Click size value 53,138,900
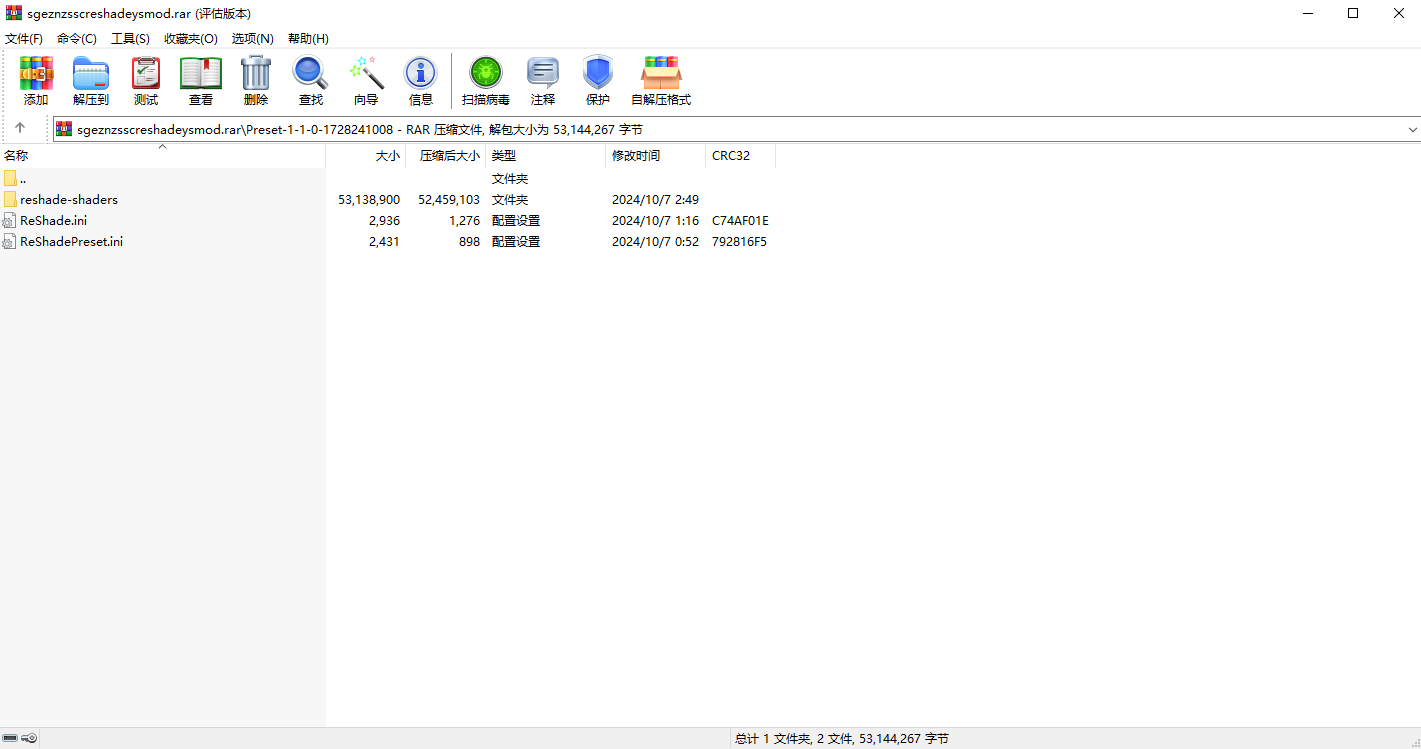Image resolution: width=1421 pixels, height=749 pixels. (369, 199)
